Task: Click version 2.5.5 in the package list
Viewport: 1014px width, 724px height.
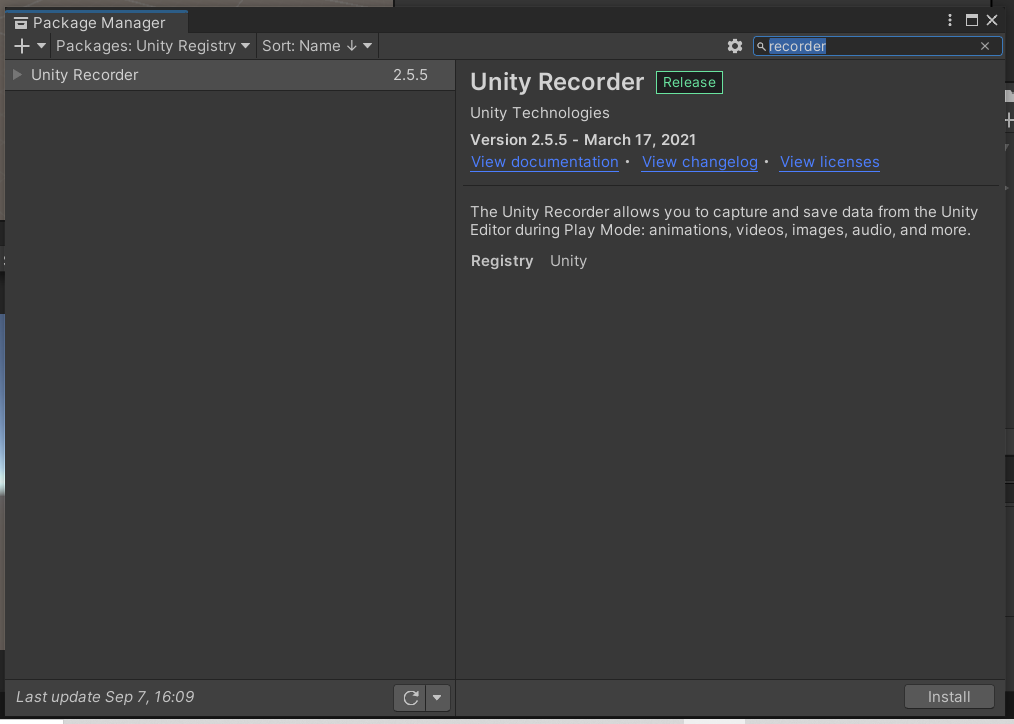Action: tap(410, 74)
